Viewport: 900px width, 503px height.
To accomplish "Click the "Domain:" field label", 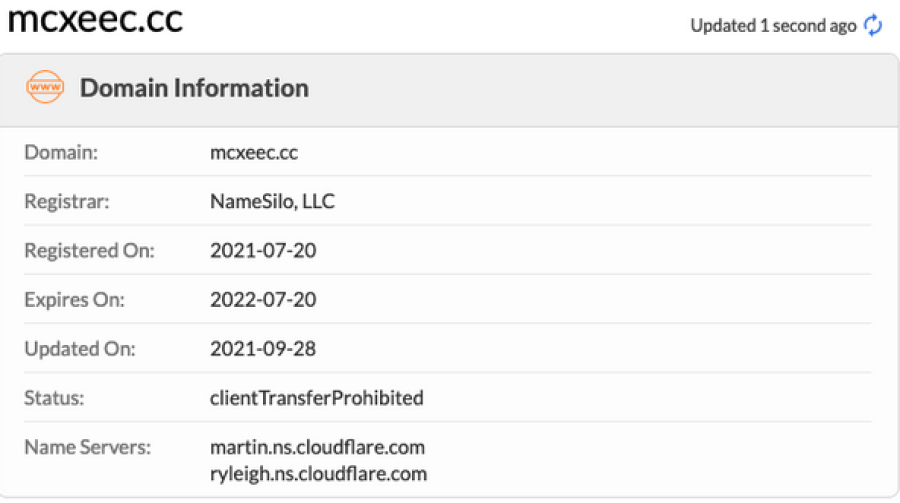I will click(x=61, y=152).
